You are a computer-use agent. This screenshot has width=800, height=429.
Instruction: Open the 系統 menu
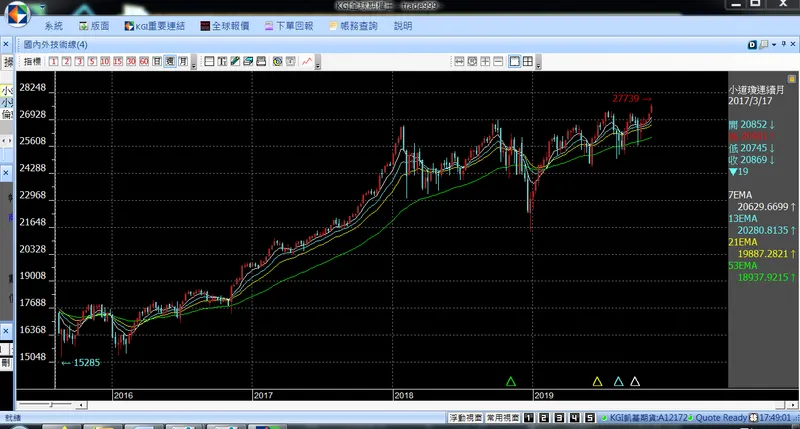click(x=53, y=26)
